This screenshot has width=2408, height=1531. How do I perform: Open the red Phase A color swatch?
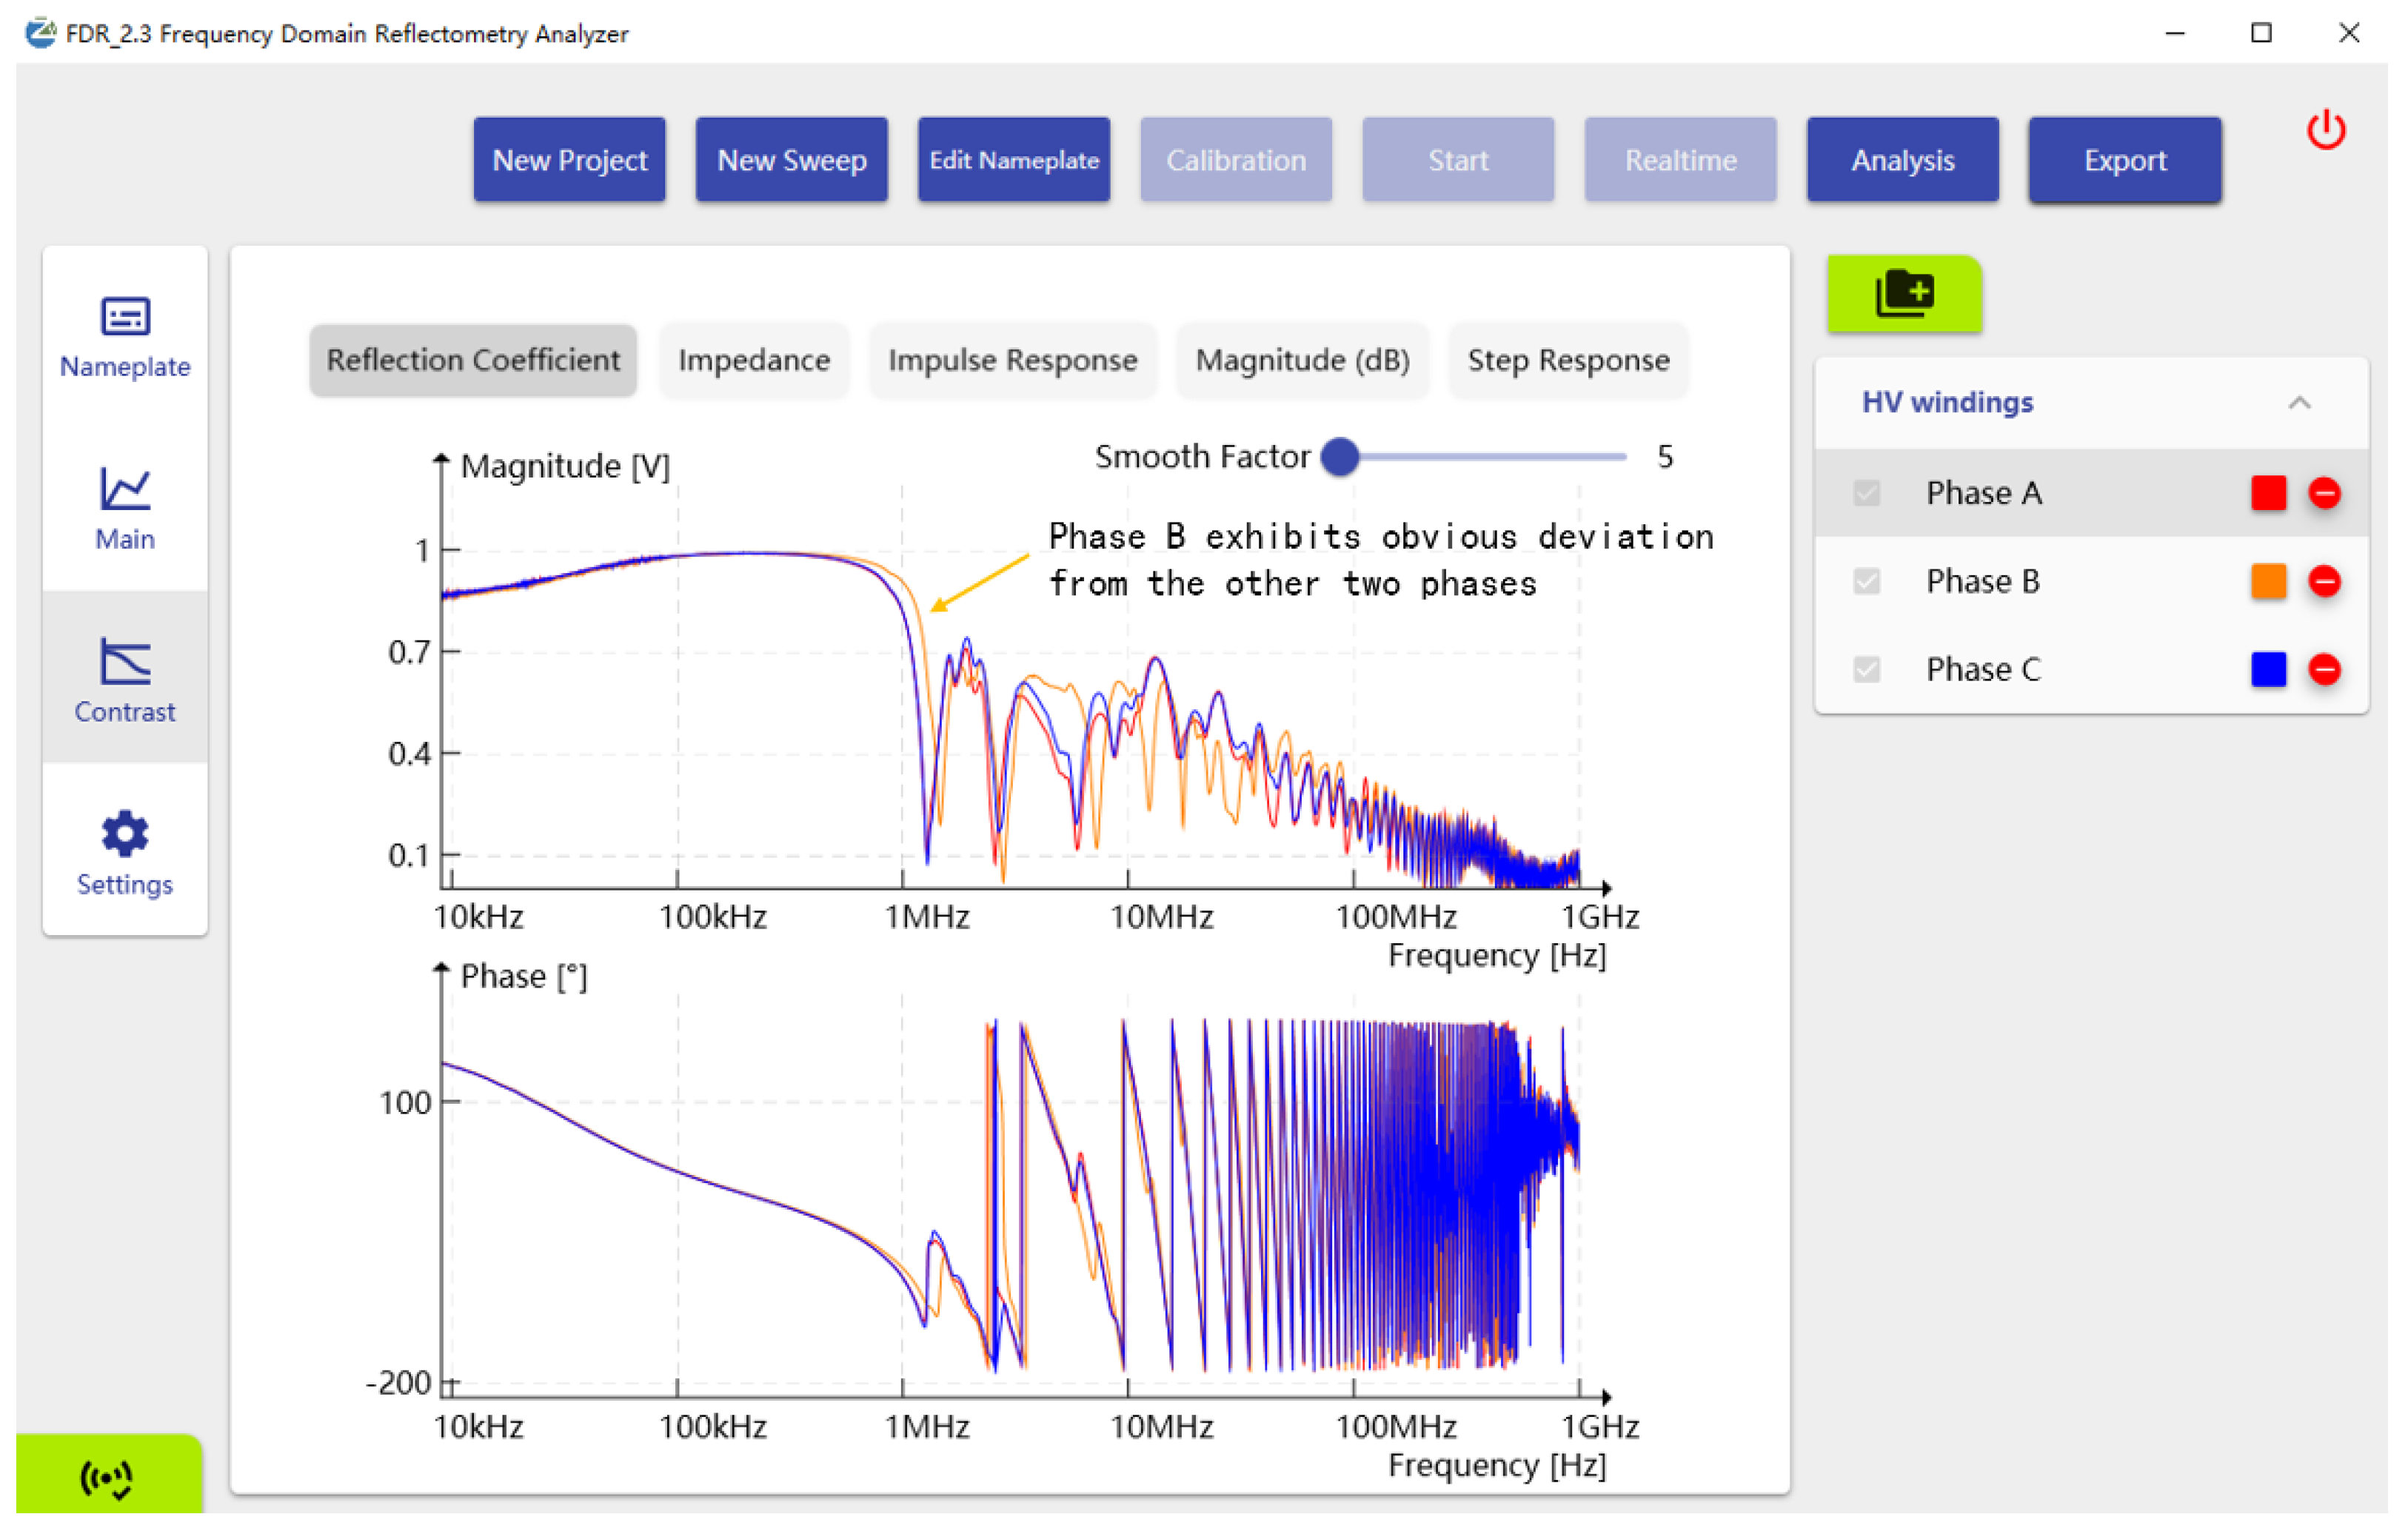point(2268,493)
